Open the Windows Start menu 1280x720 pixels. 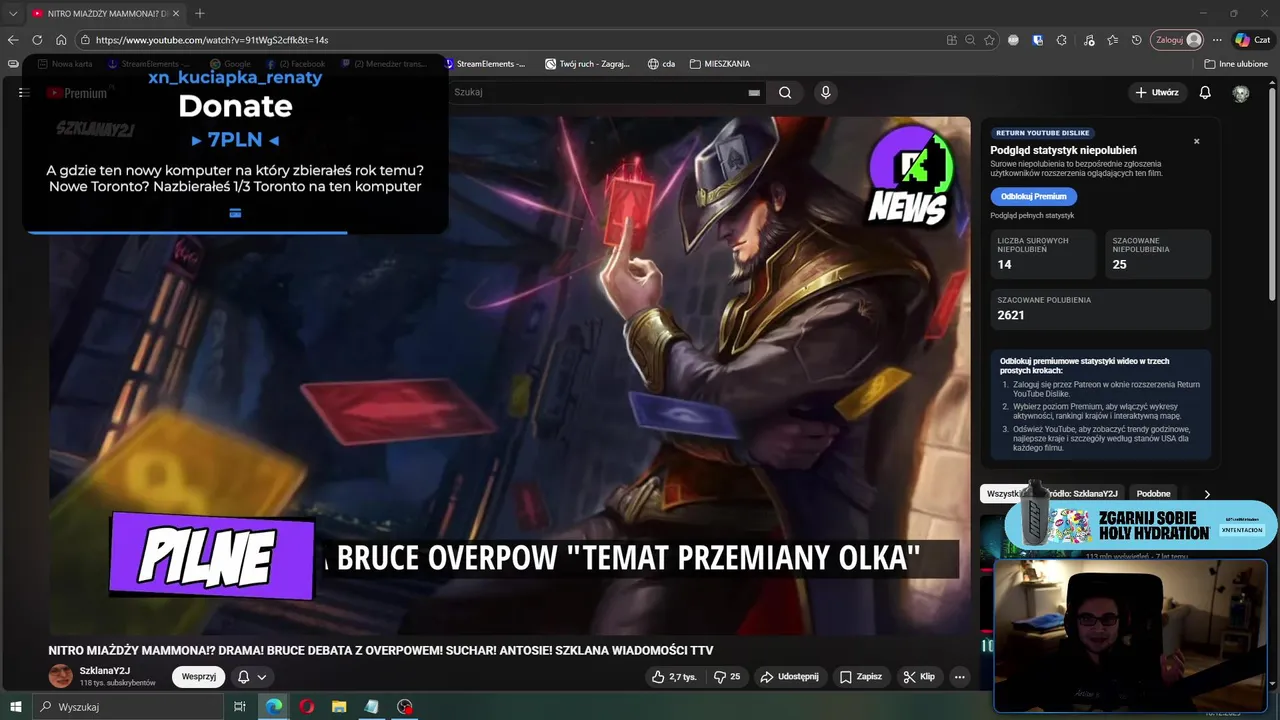15,707
